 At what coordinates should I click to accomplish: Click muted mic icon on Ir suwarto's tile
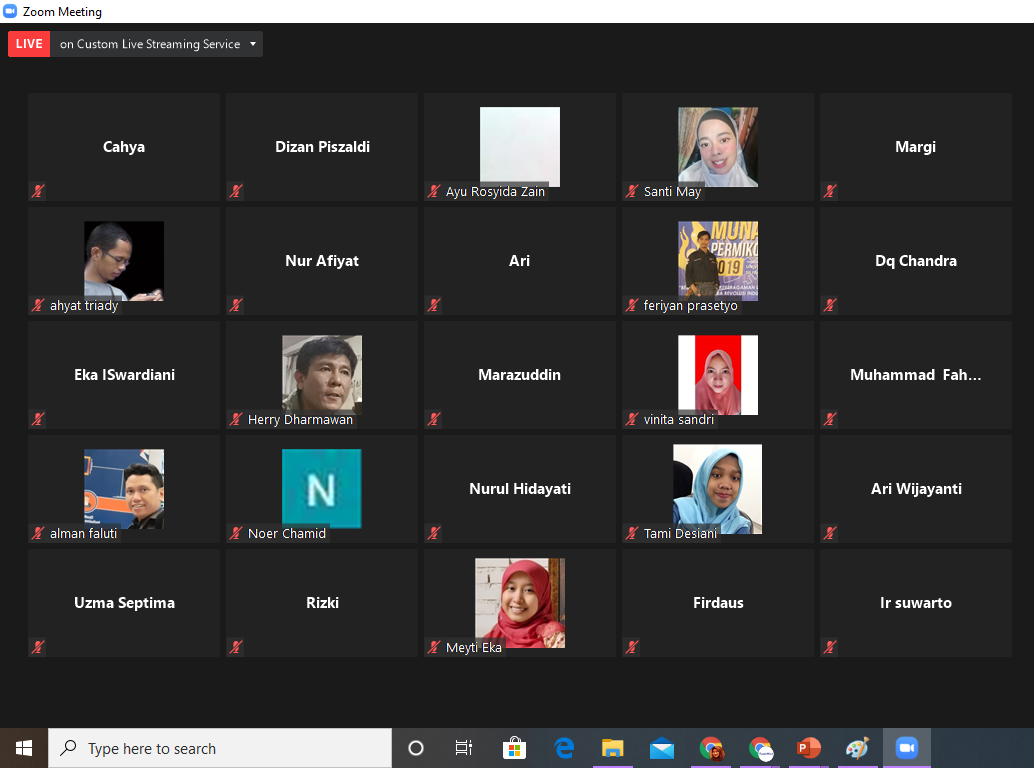[830, 647]
